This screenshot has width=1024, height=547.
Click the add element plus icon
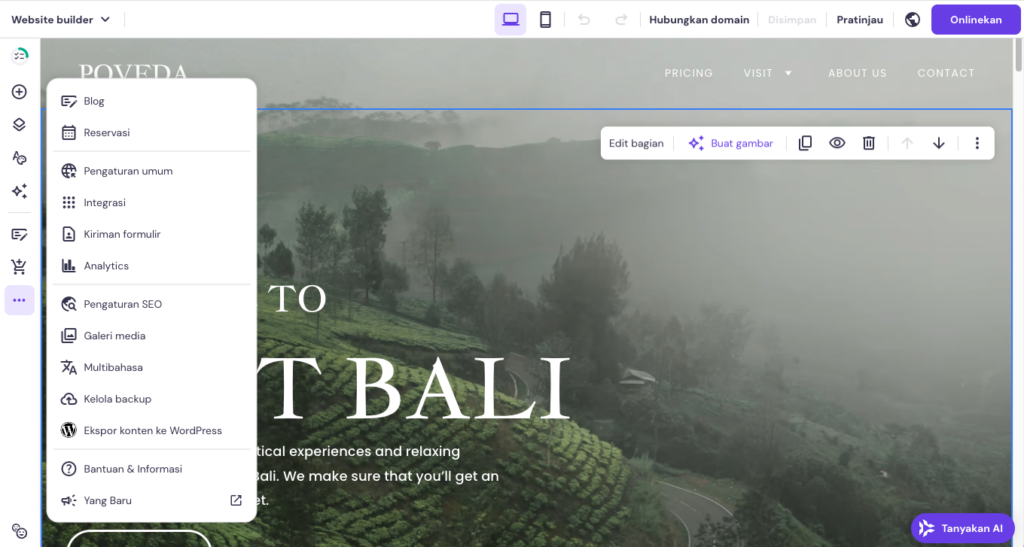click(x=19, y=91)
